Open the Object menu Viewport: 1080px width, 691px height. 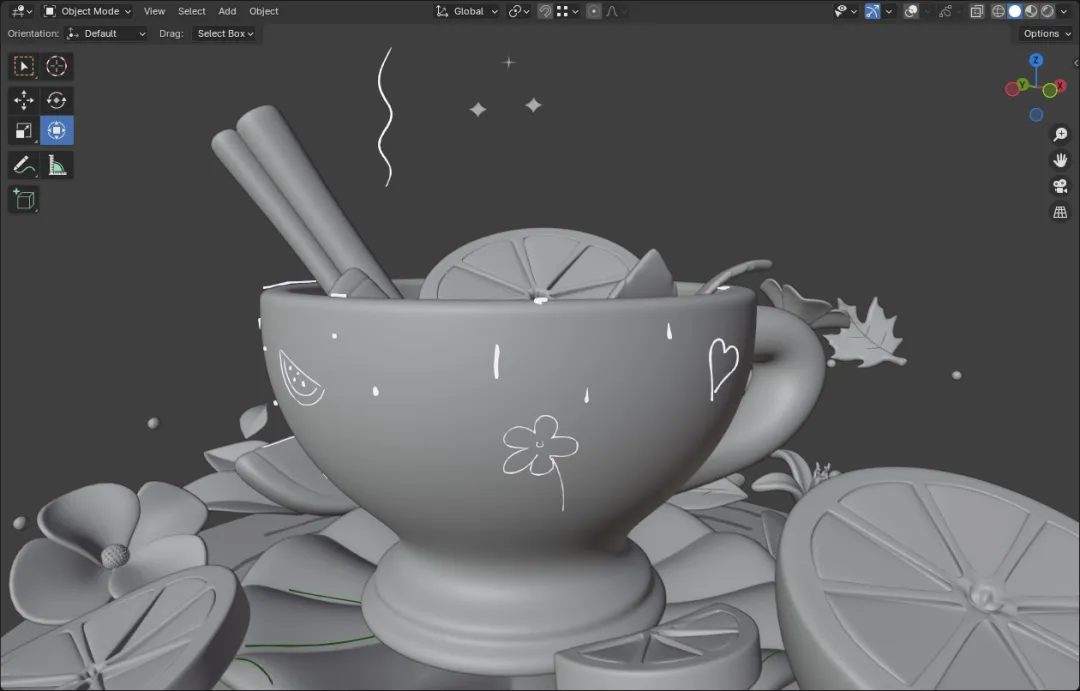[x=264, y=11]
